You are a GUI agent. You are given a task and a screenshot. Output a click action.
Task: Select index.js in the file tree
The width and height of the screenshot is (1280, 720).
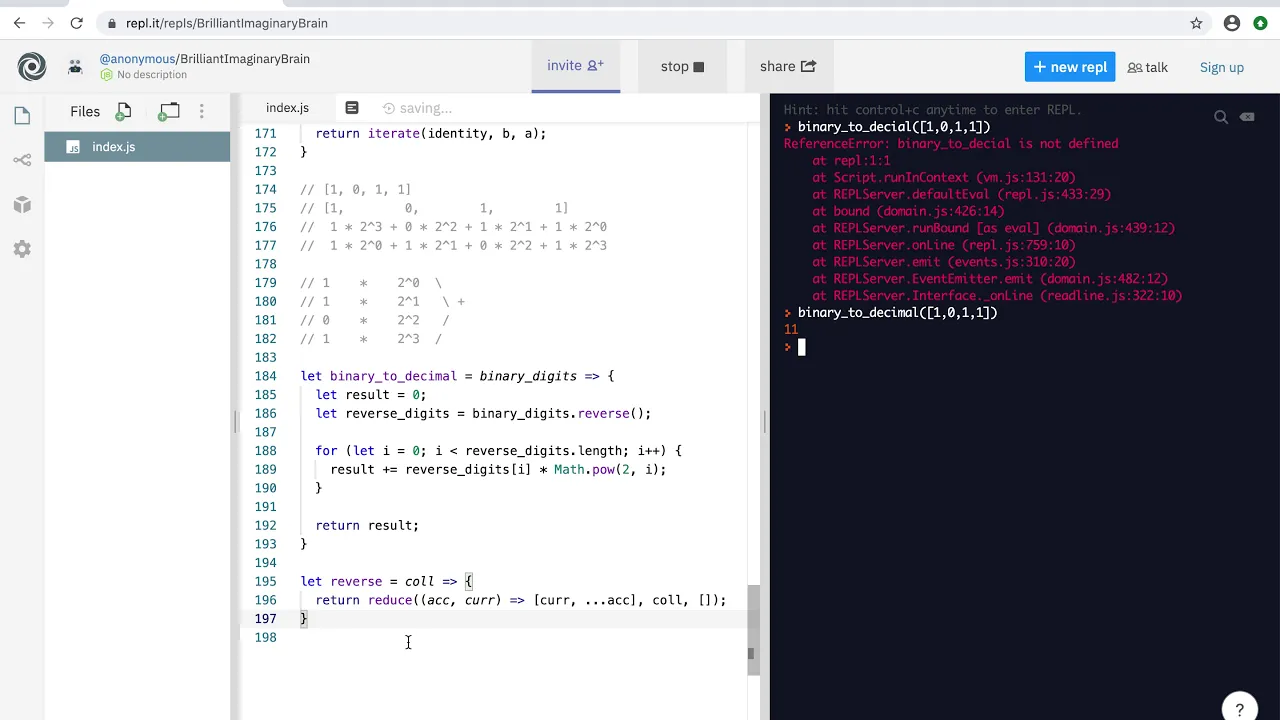coord(137,147)
